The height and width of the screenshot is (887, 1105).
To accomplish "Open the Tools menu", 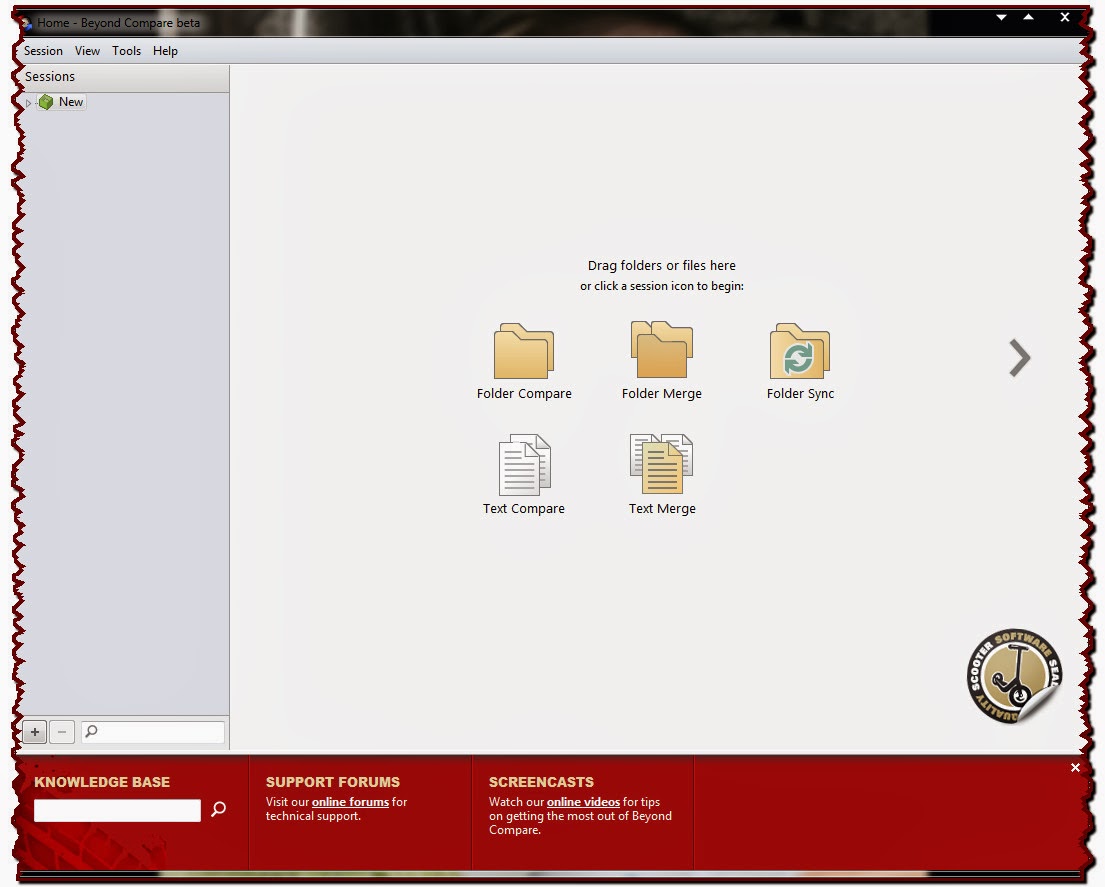I will pyautogui.click(x=126, y=51).
